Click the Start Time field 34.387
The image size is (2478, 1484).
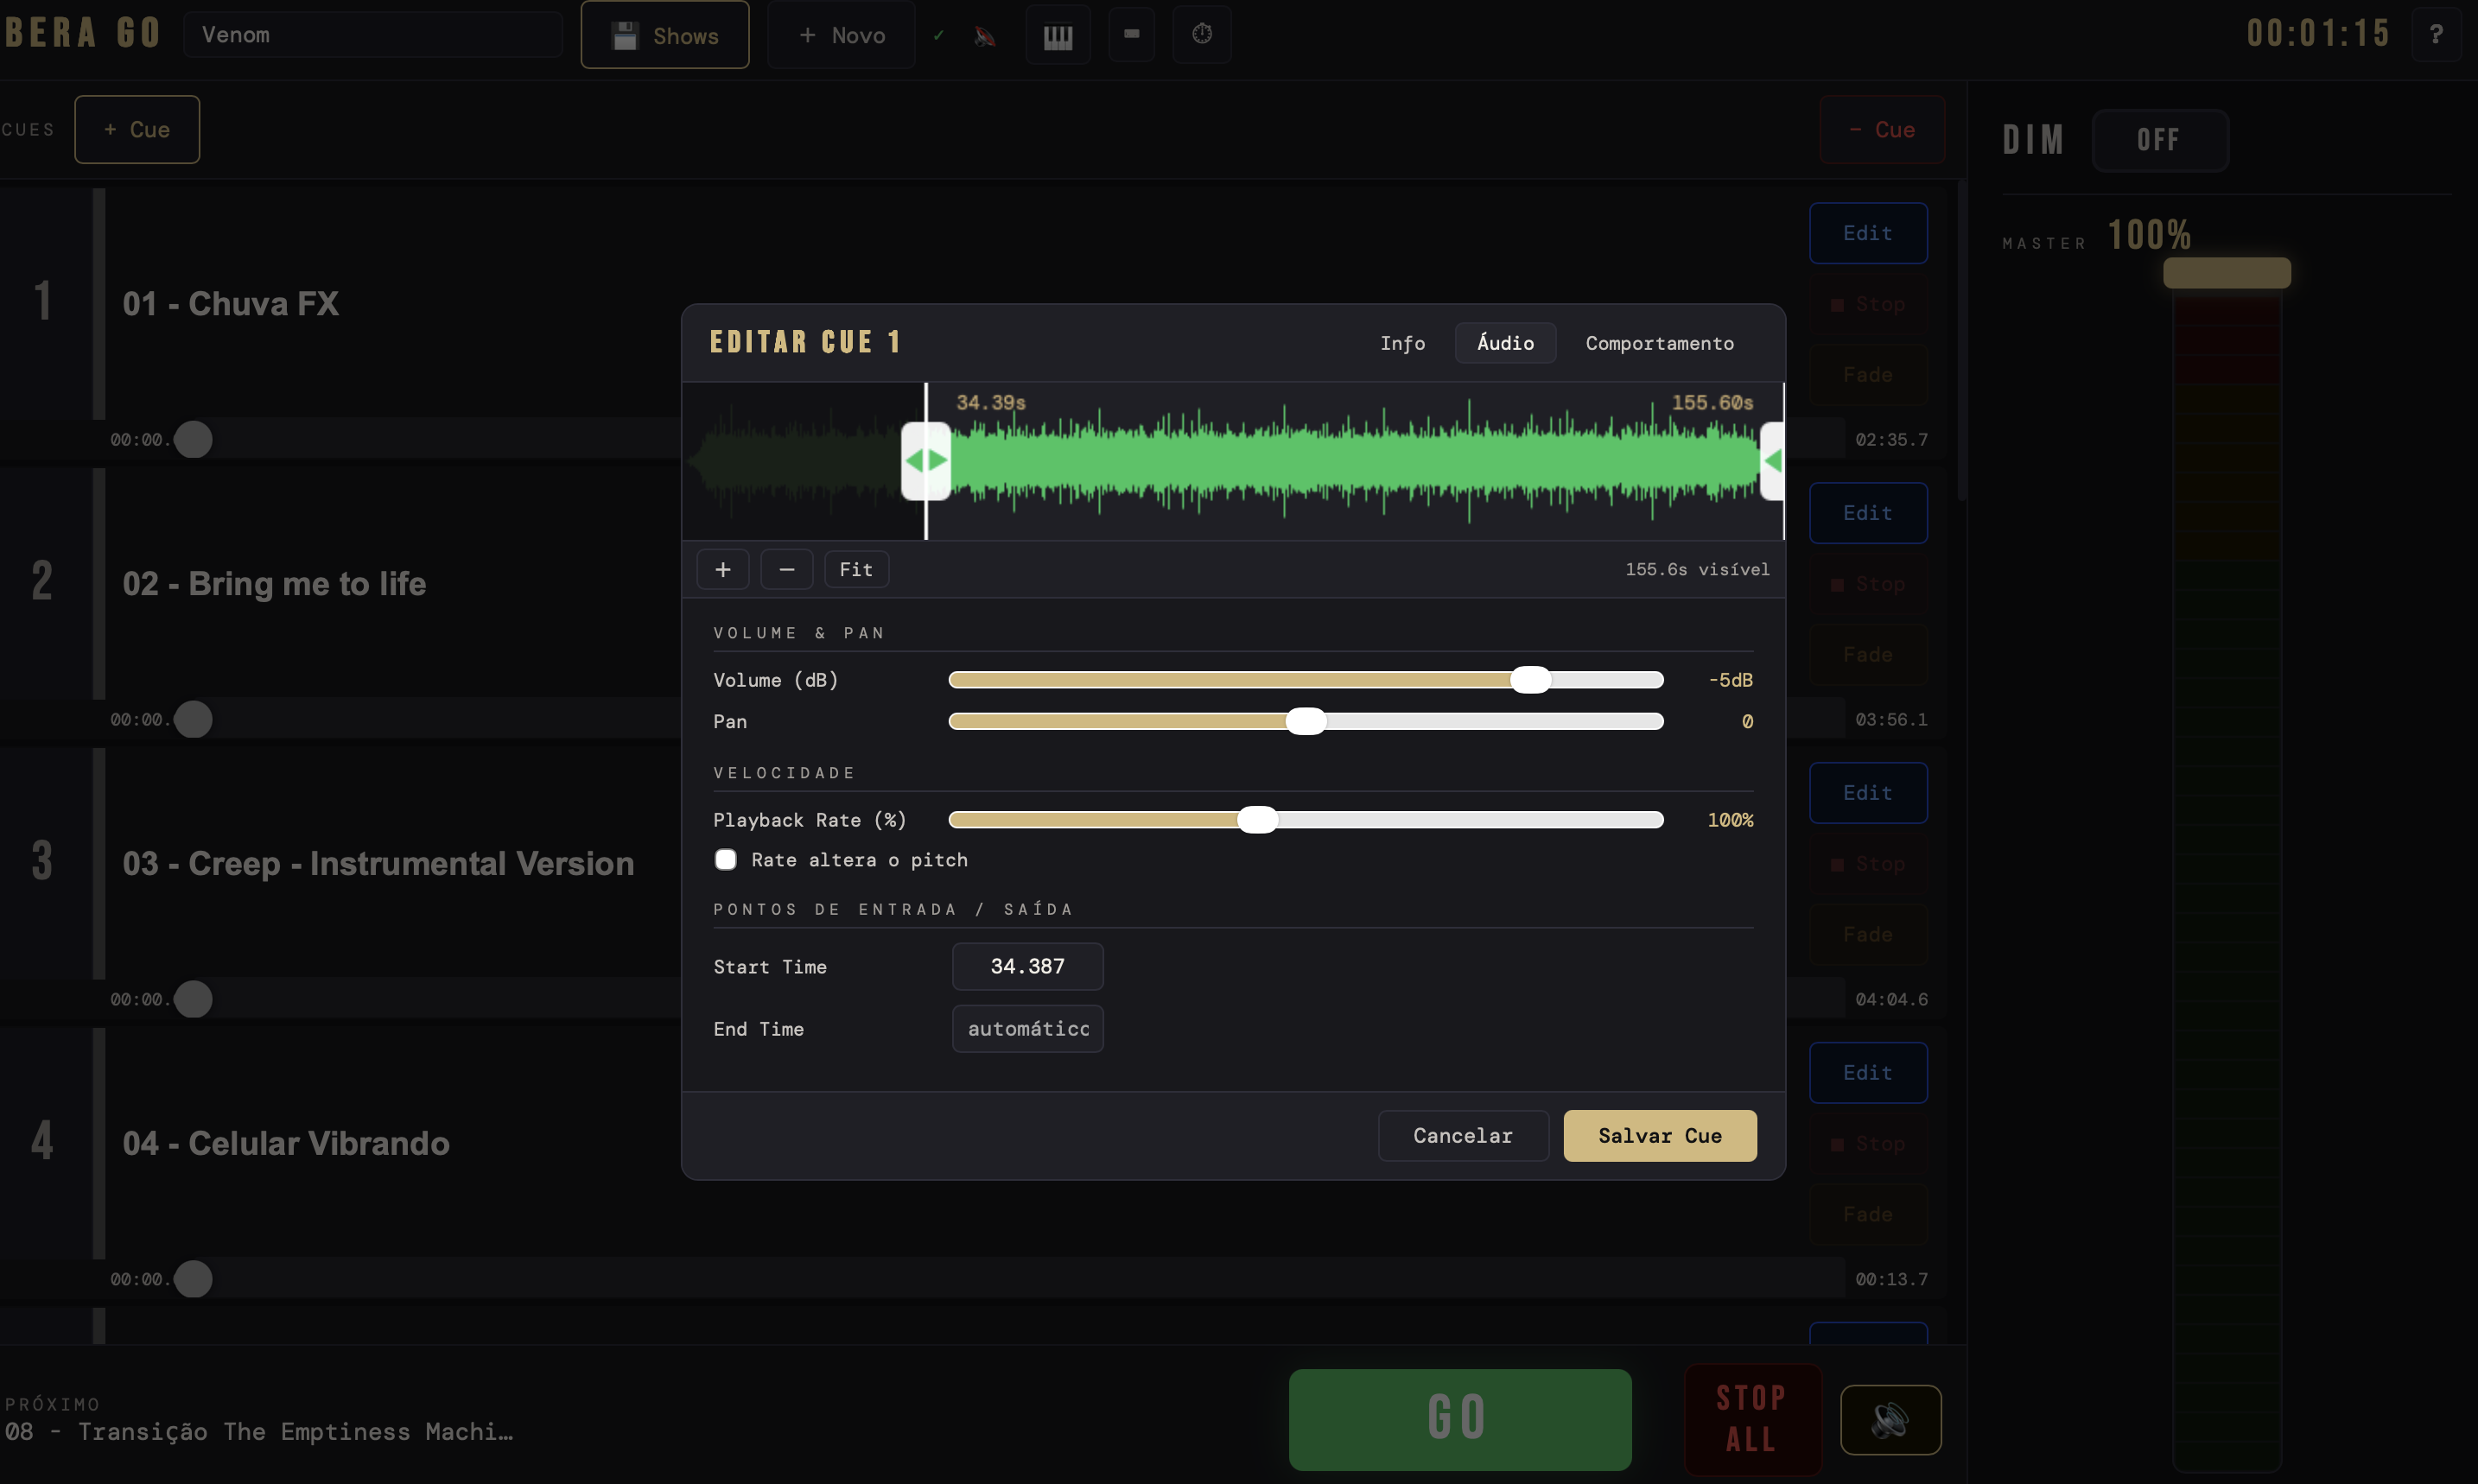click(1028, 966)
